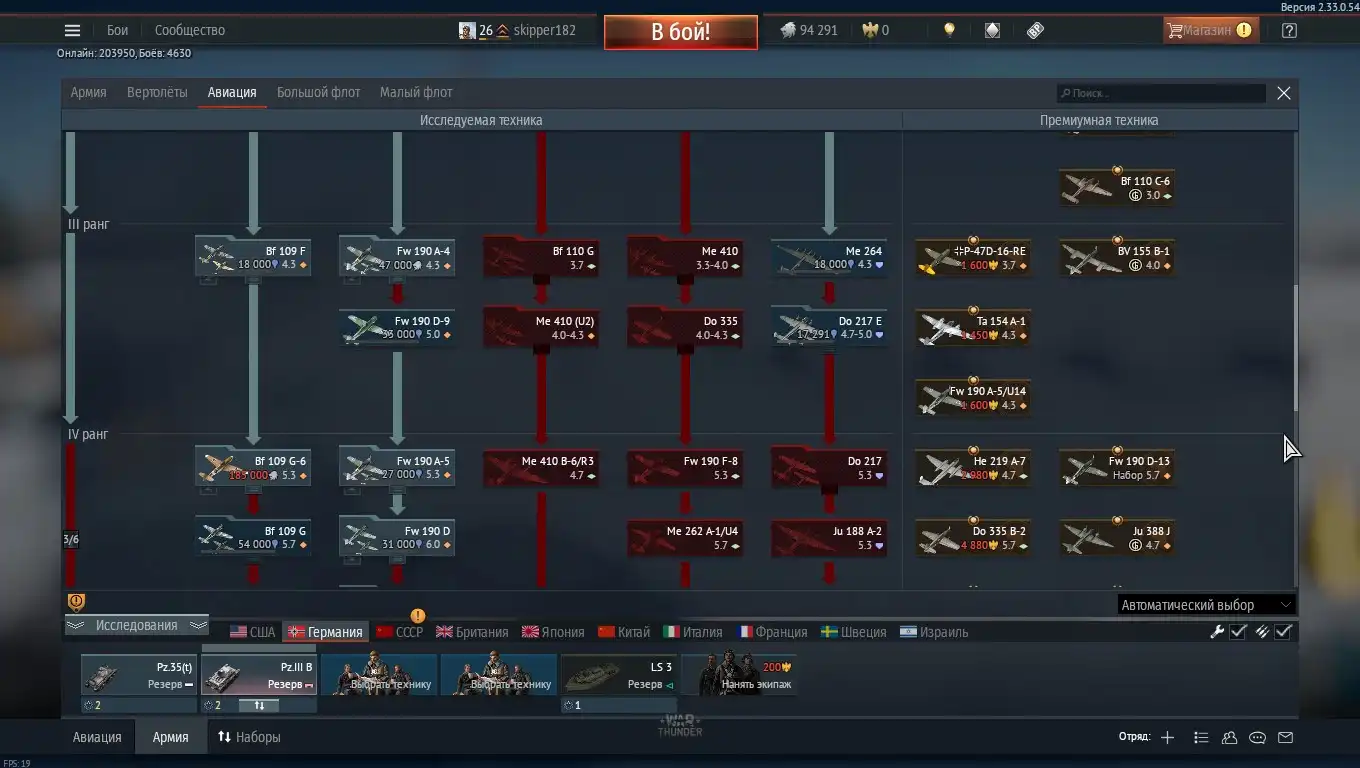Select the Me 264 bomber card
Image resolution: width=1360 pixels, height=768 pixels.
click(829, 257)
